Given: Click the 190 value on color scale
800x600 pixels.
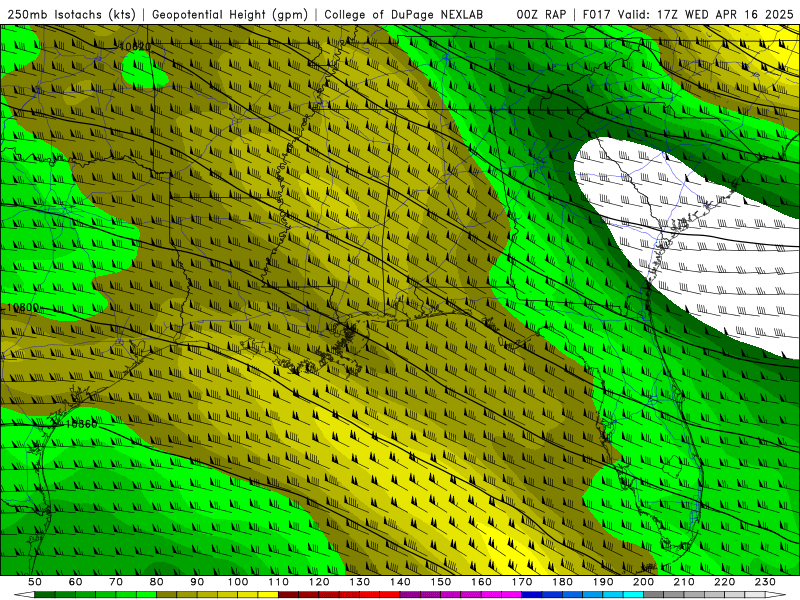Looking at the screenshot, I should [x=603, y=582].
